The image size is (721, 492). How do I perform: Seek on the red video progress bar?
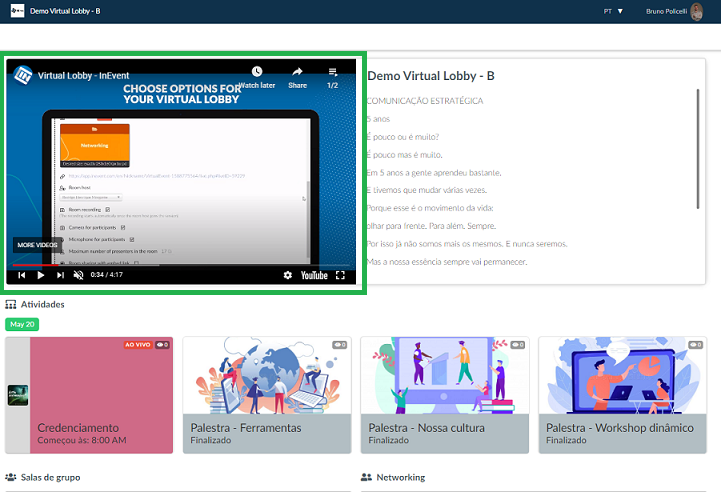tap(35, 265)
